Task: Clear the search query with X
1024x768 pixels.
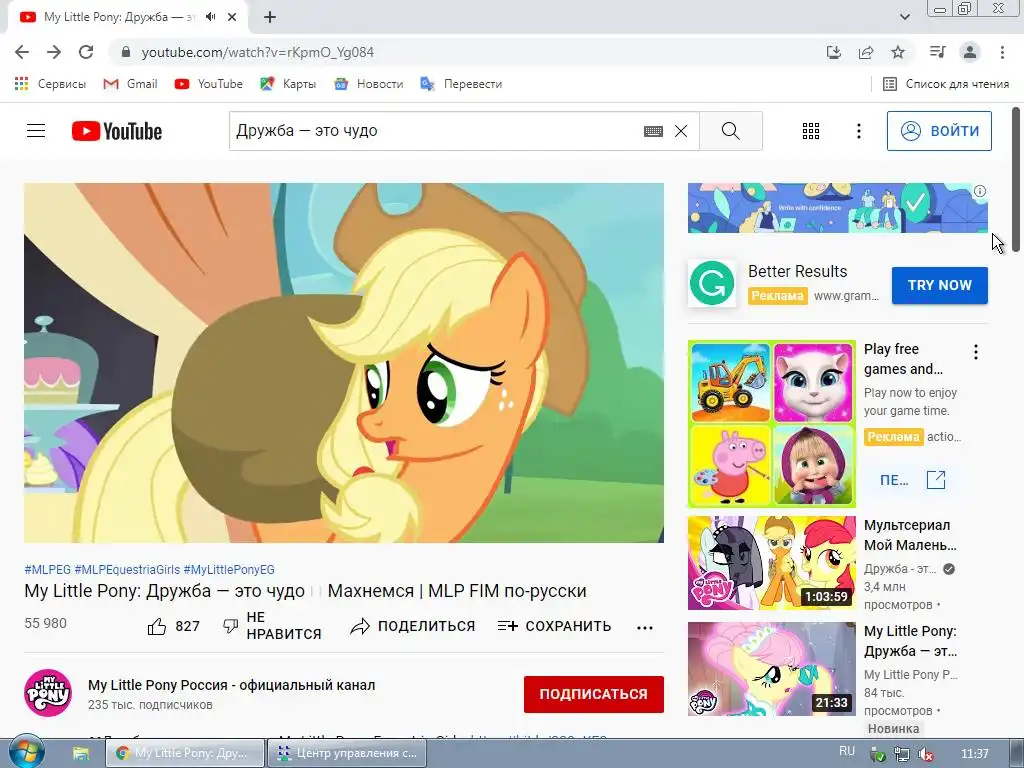Action: tap(681, 131)
